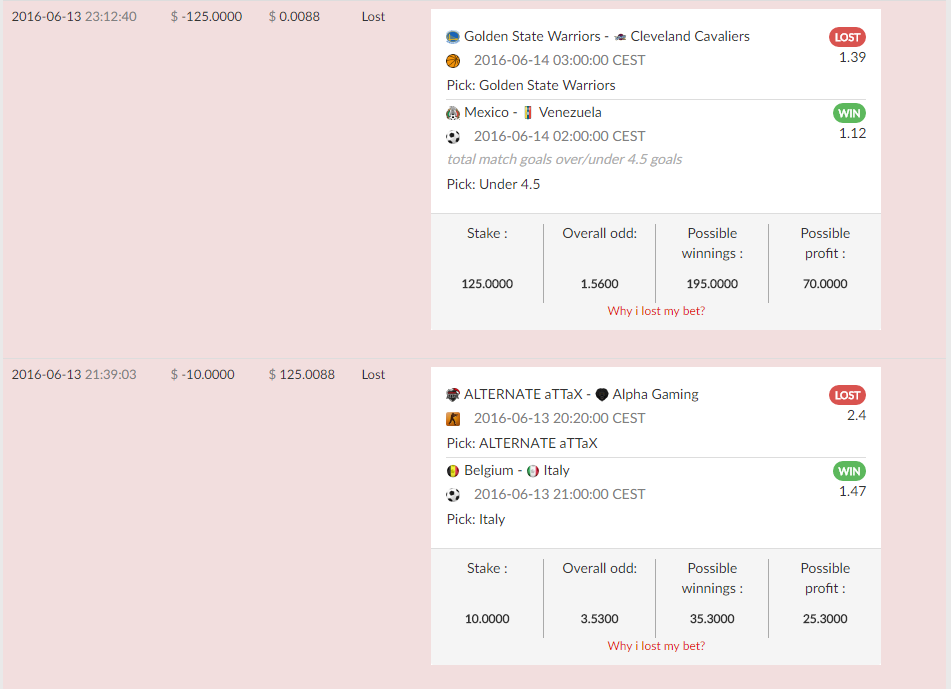Click the amount '$ -125.0000'
The width and height of the screenshot is (951, 689).
coord(206,16)
